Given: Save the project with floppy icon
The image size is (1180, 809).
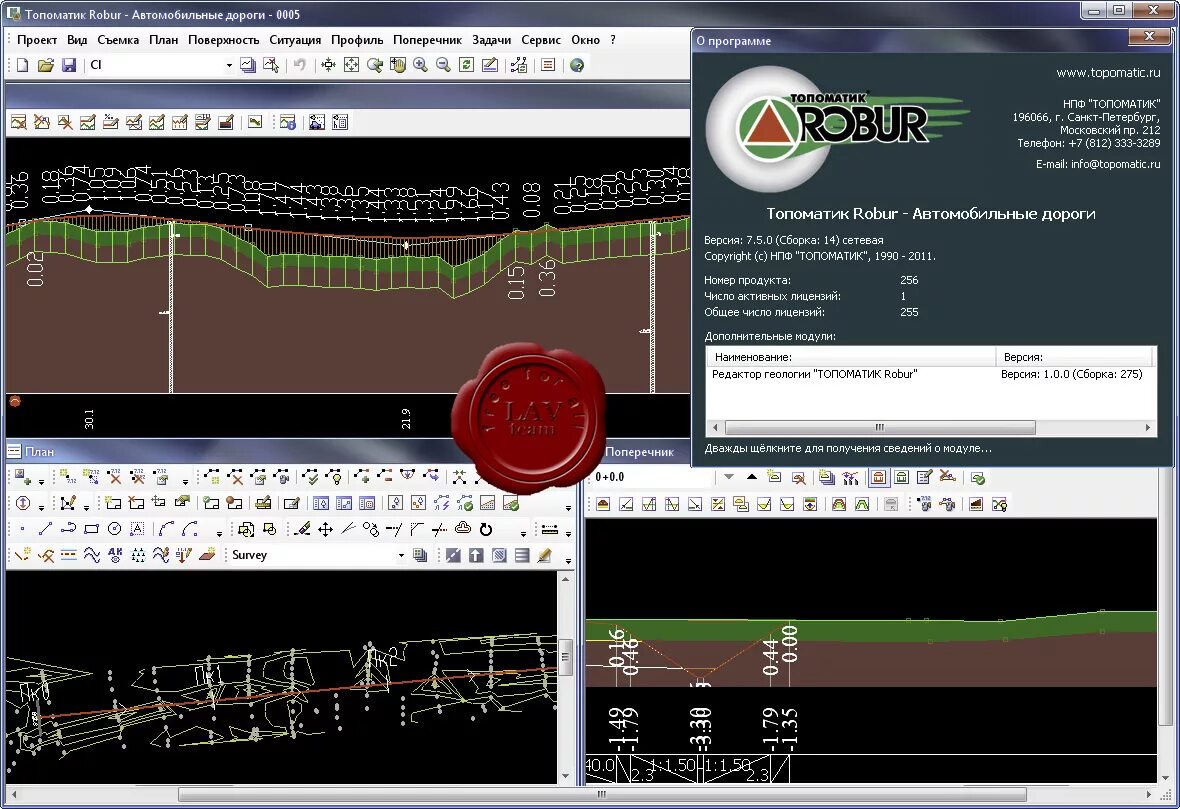Looking at the screenshot, I should [x=68, y=65].
